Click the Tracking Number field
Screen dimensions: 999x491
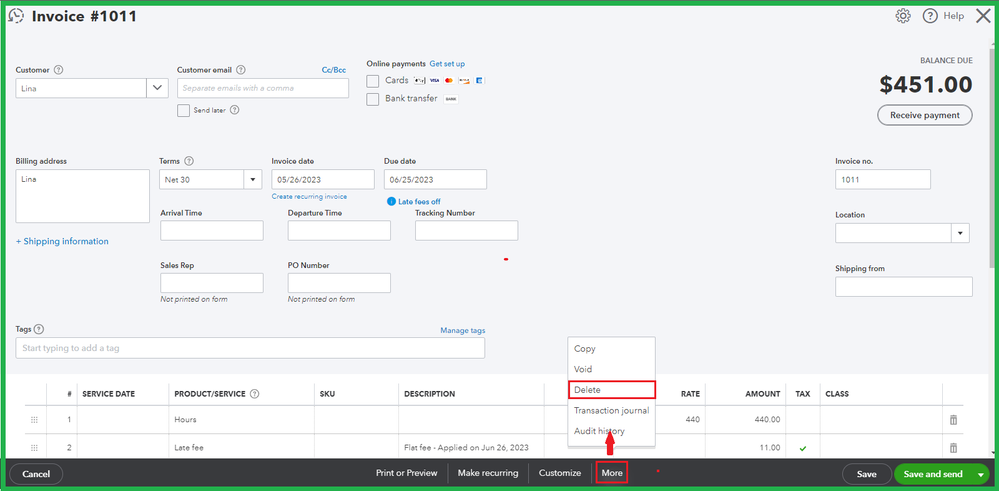pos(466,231)
